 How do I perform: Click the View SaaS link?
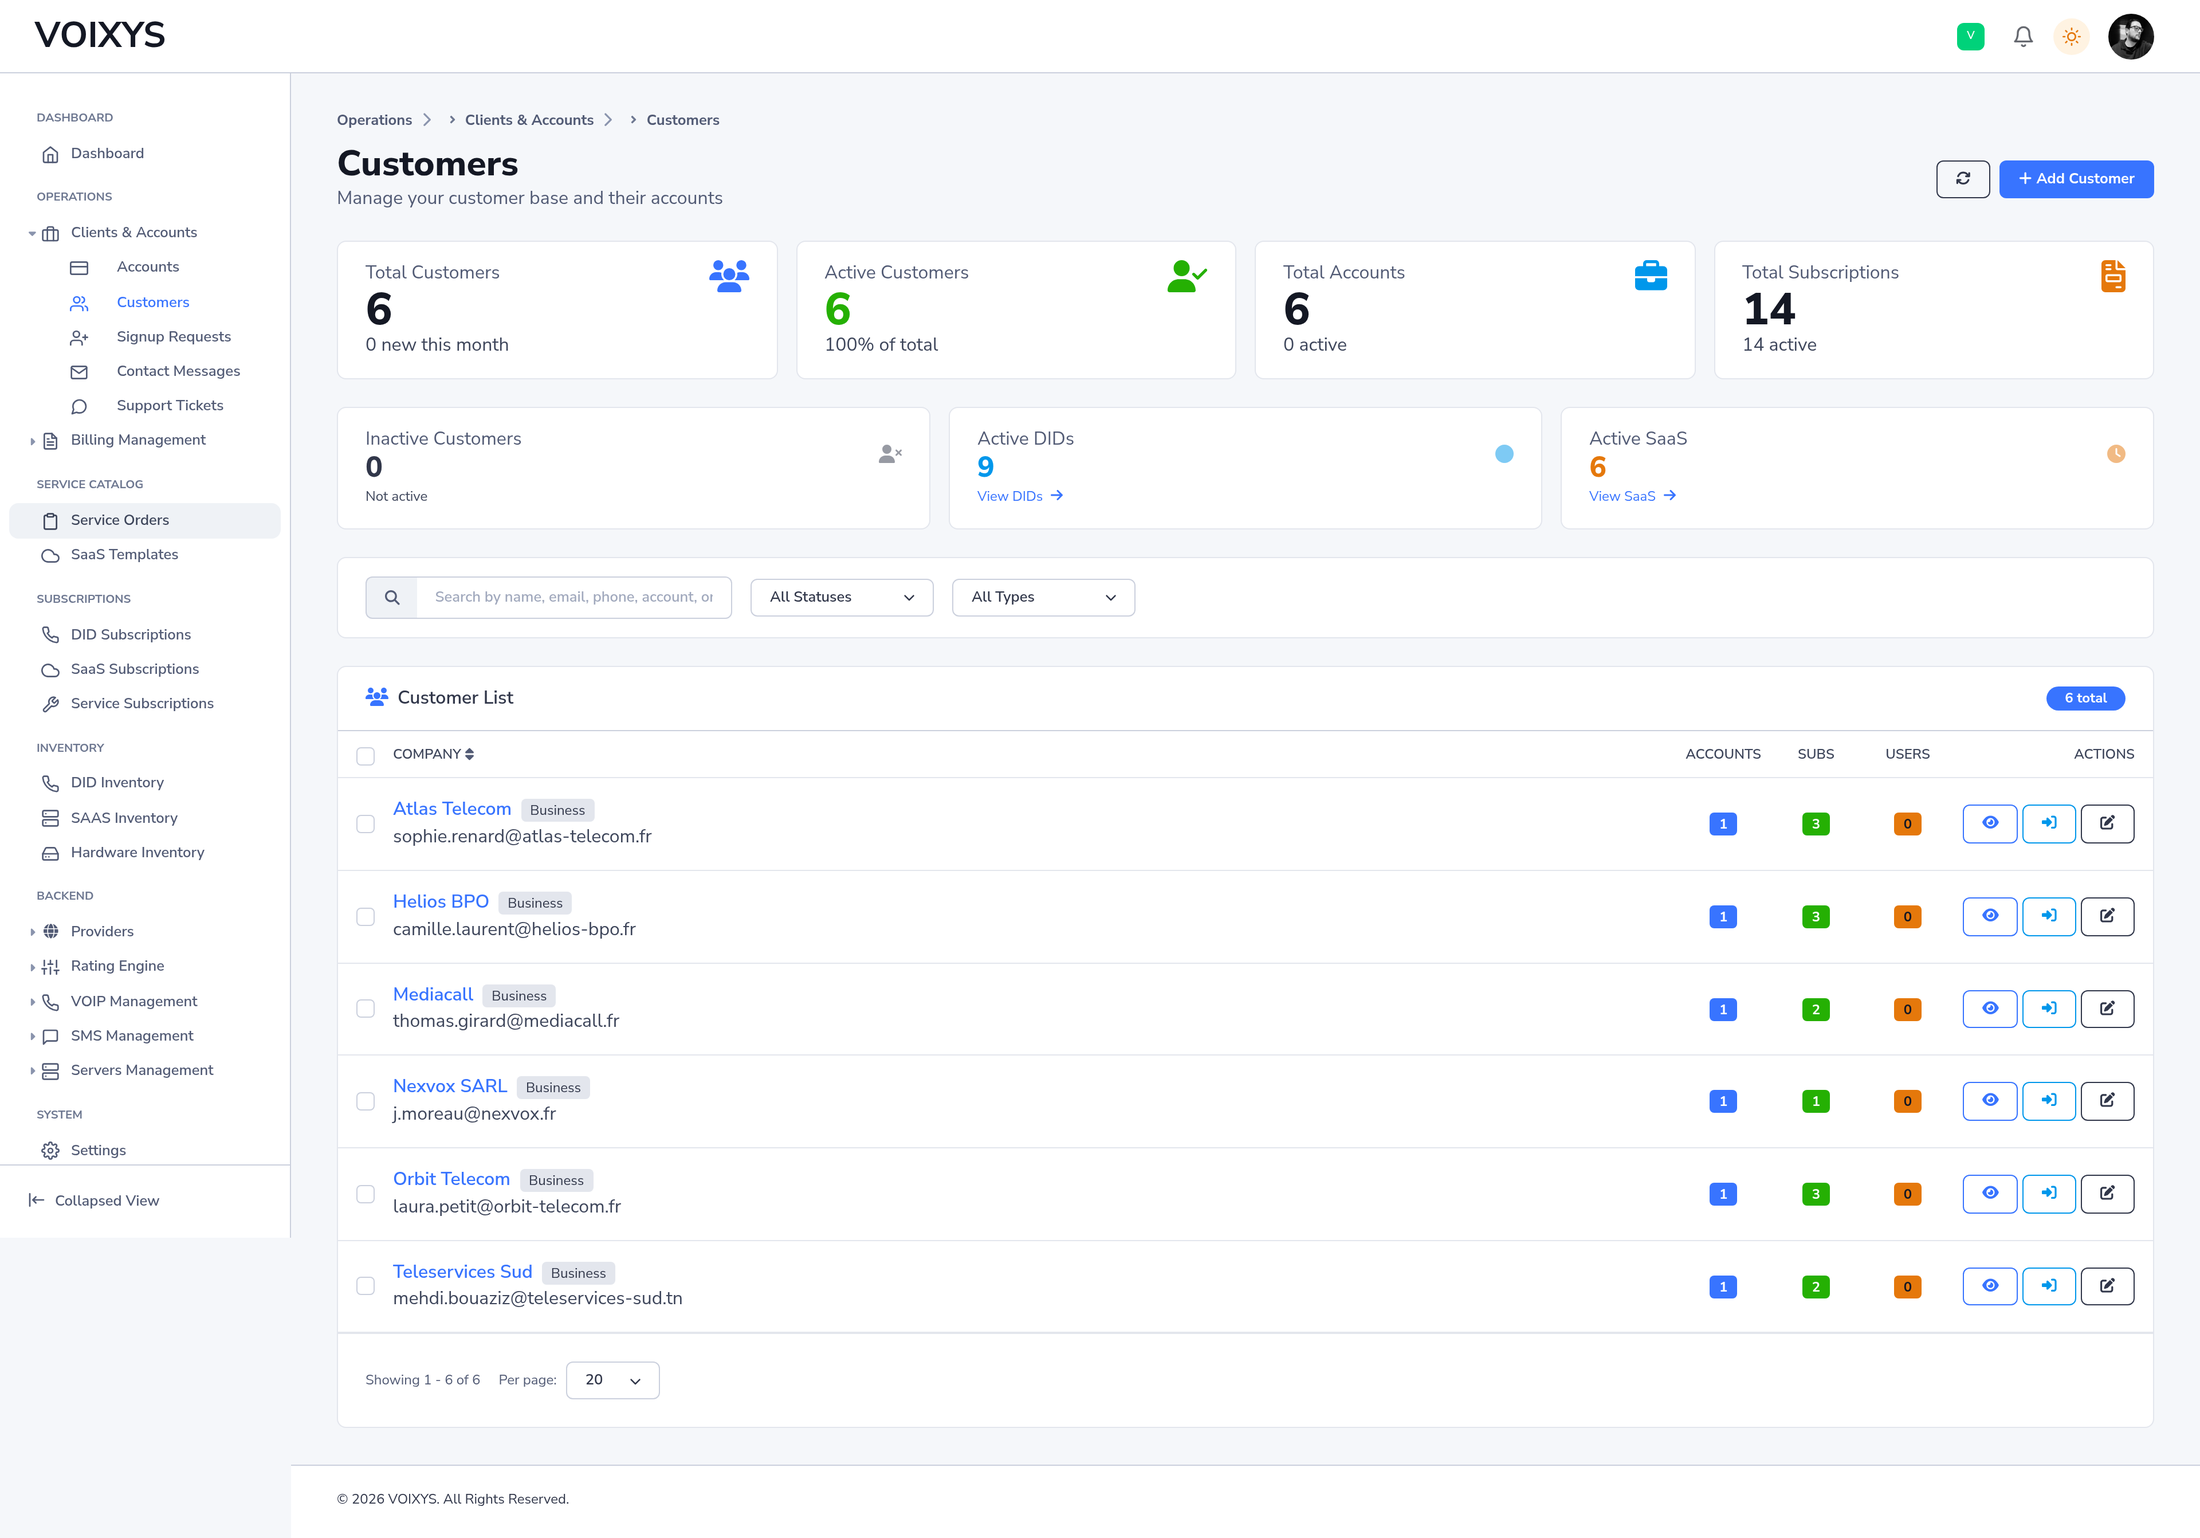tap(1632, 496)
